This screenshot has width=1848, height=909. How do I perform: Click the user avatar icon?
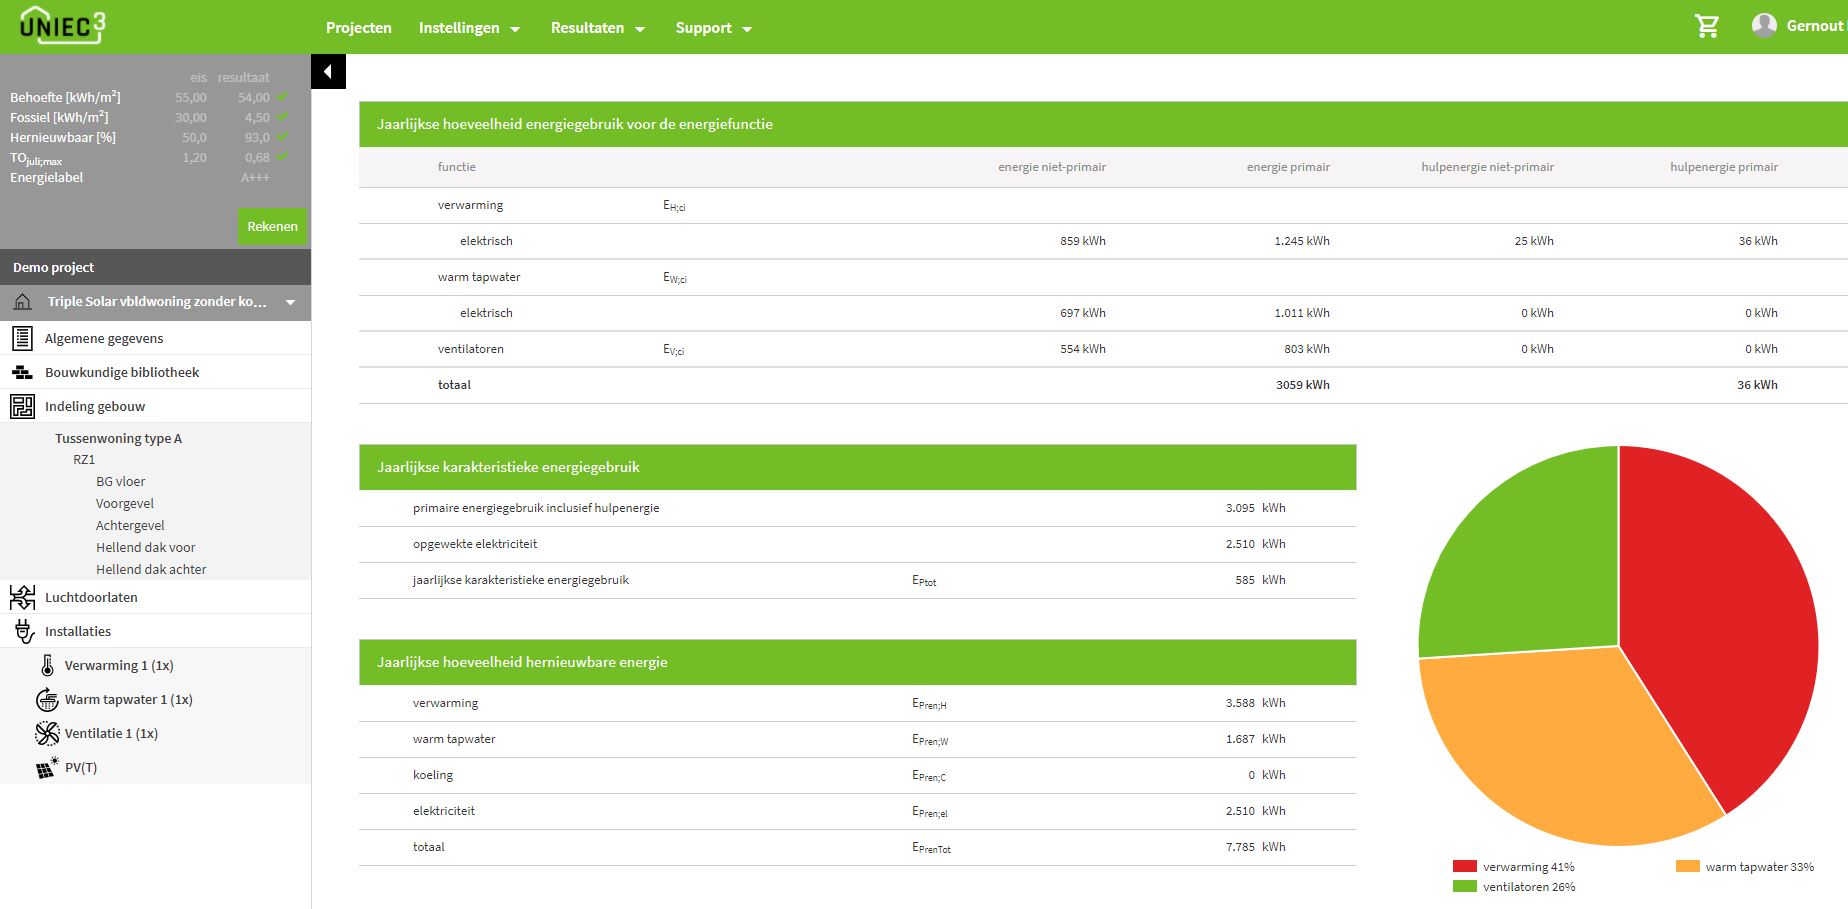coord(1764,26)
